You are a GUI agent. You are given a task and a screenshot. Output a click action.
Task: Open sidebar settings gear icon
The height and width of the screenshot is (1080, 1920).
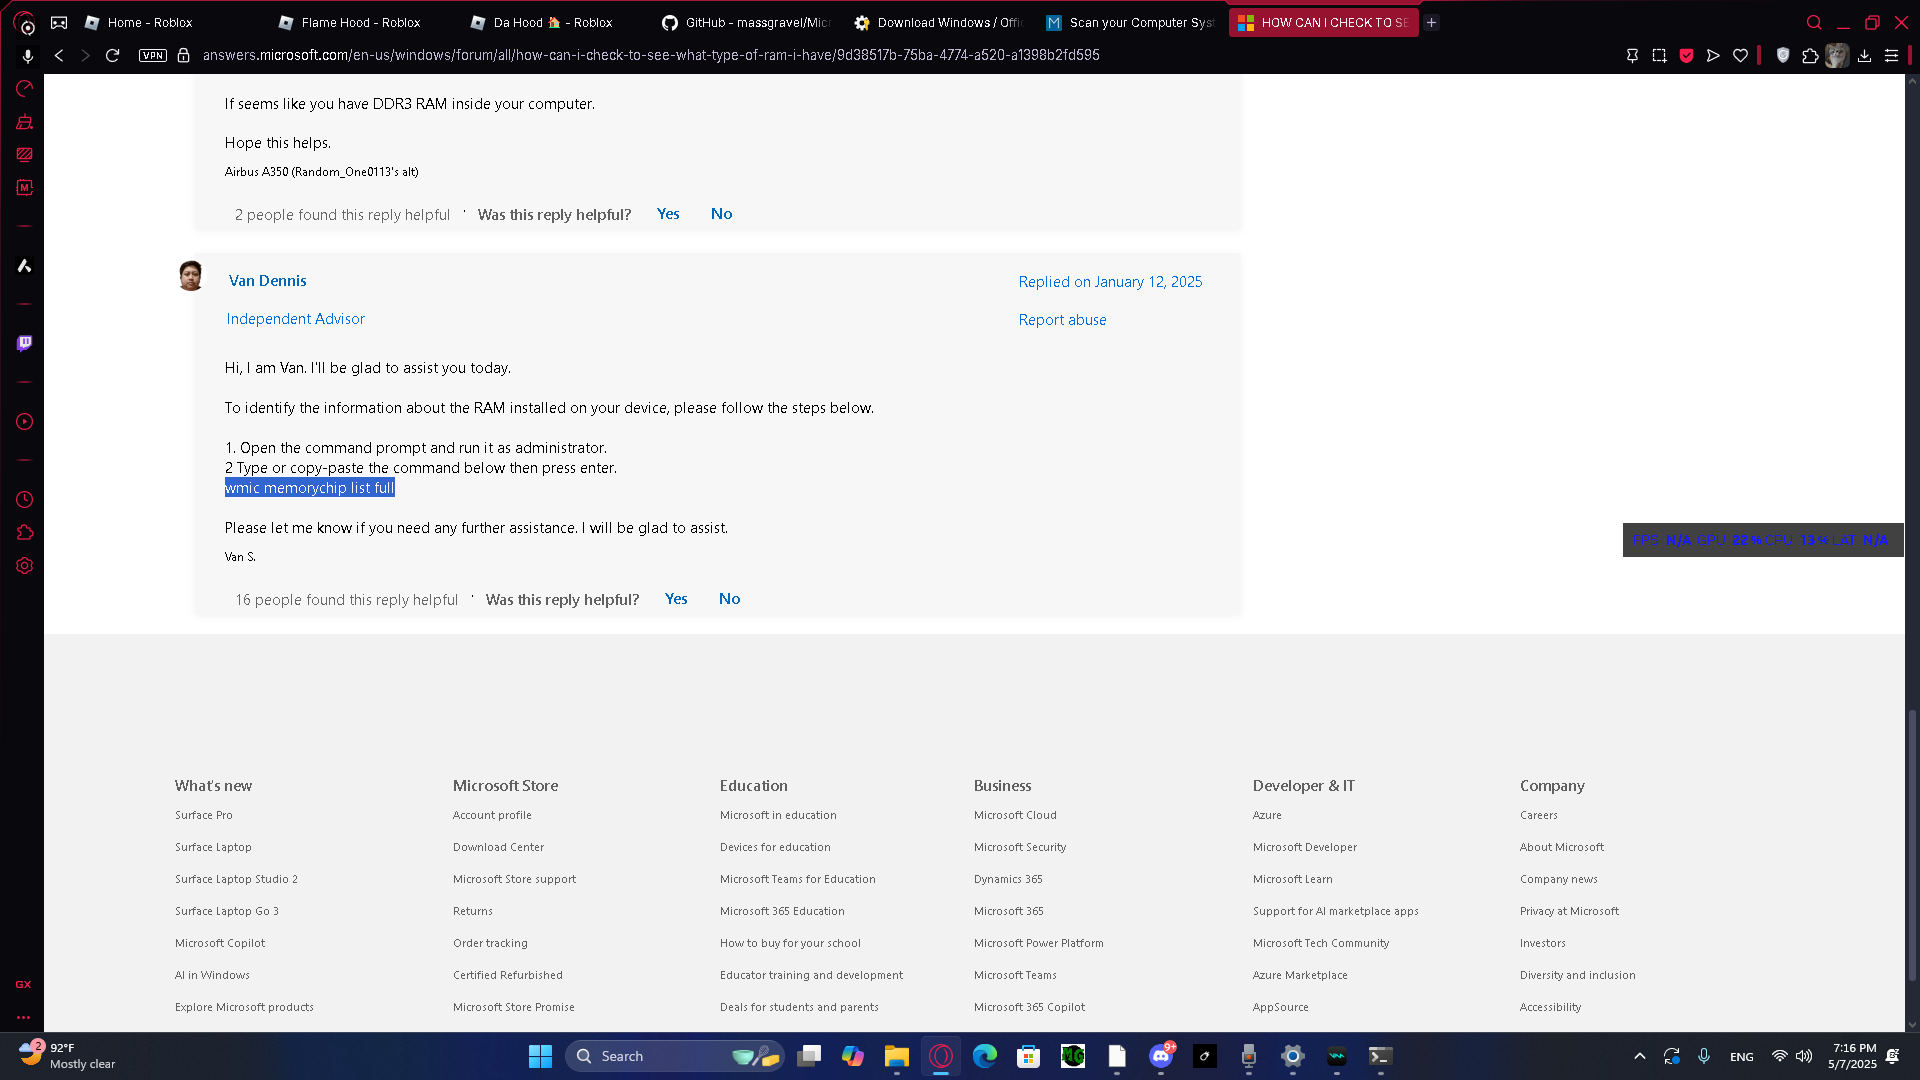coord(24,566)
